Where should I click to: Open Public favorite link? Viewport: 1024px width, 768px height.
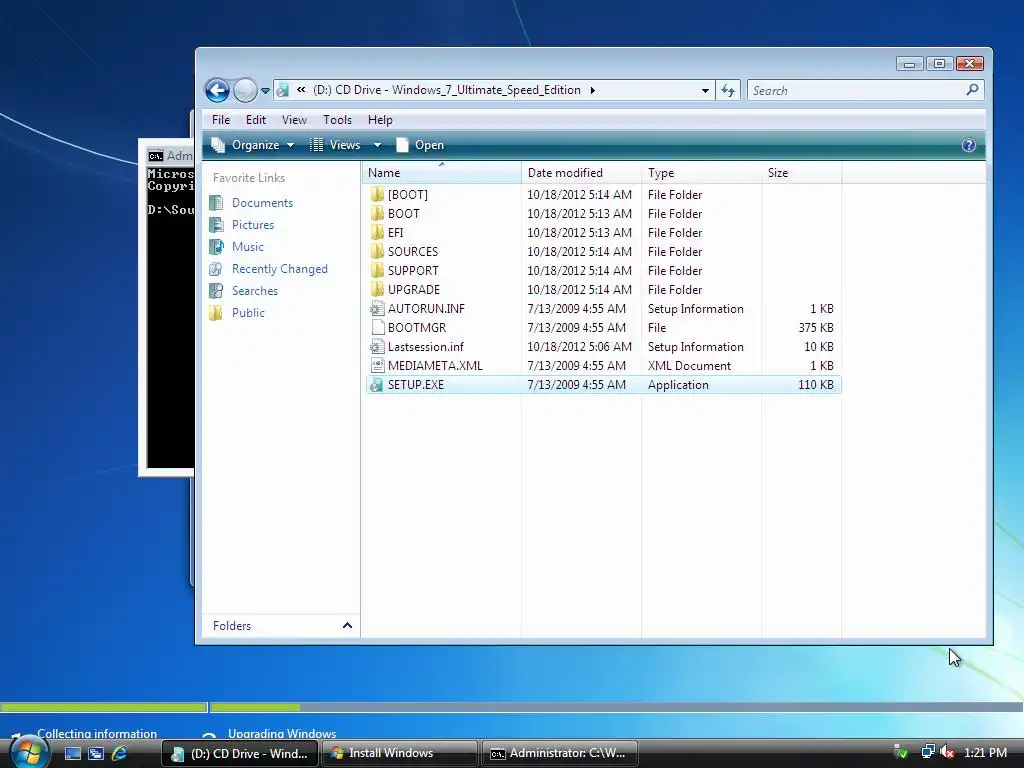click(248, 313)
